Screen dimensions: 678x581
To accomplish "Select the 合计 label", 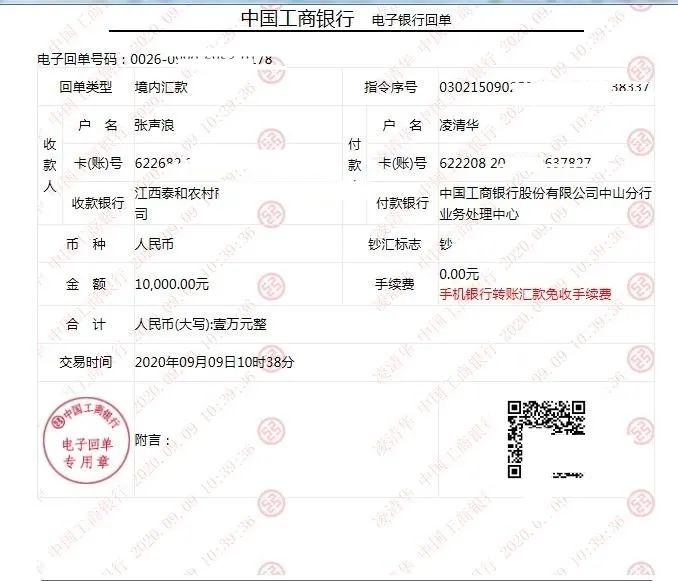I will (x=86, y=324).
